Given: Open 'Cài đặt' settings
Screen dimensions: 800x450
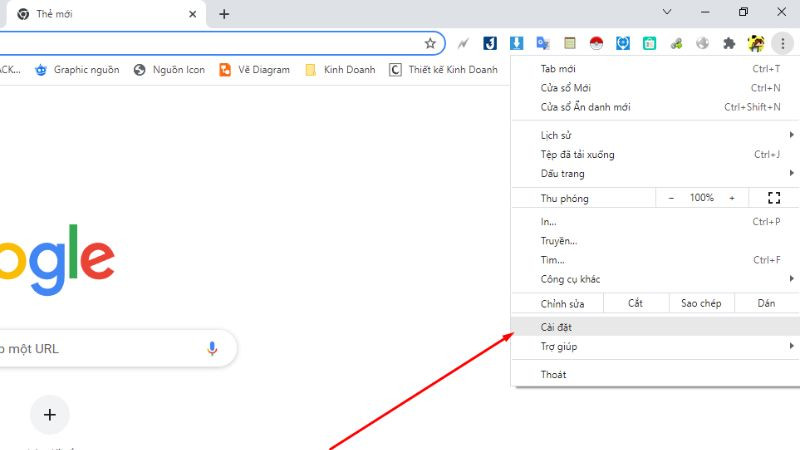Looking at the screenshot, I should pos(655,327).
